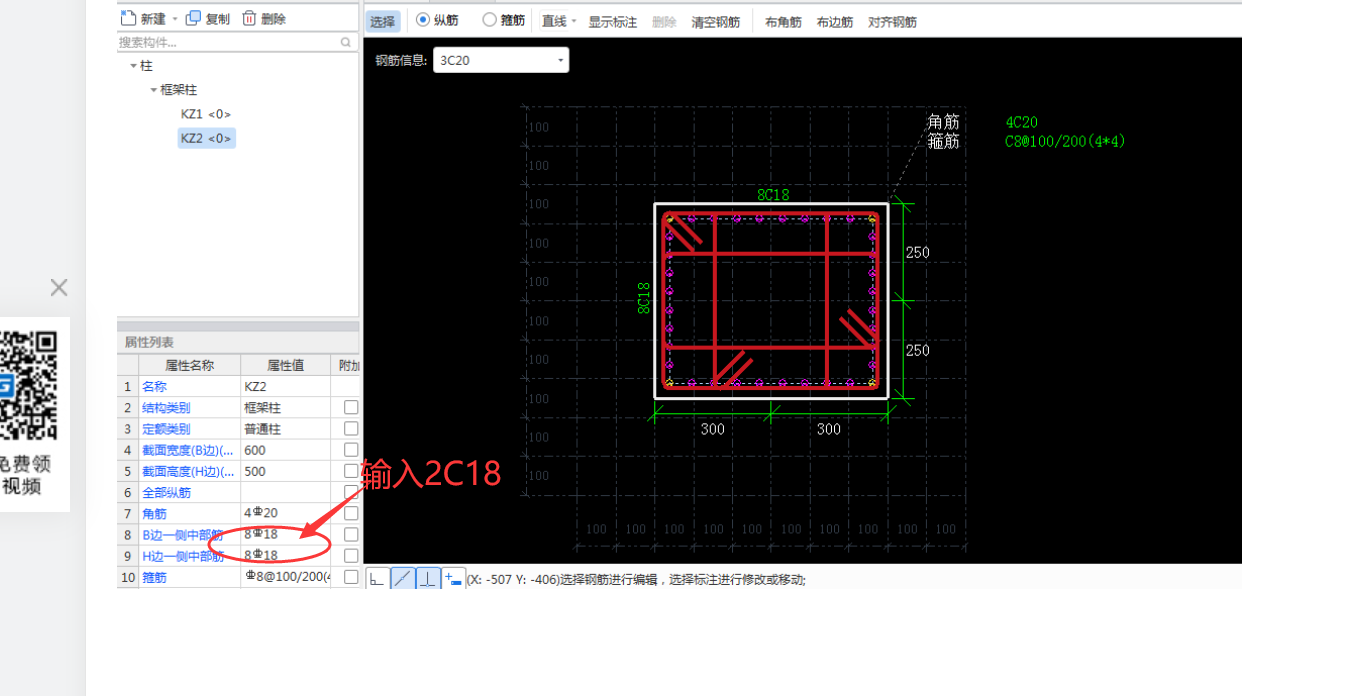Click the 结构类别 value 框架柱 cell
This screenshot has height=696, width=1367.
pos(285,407)
